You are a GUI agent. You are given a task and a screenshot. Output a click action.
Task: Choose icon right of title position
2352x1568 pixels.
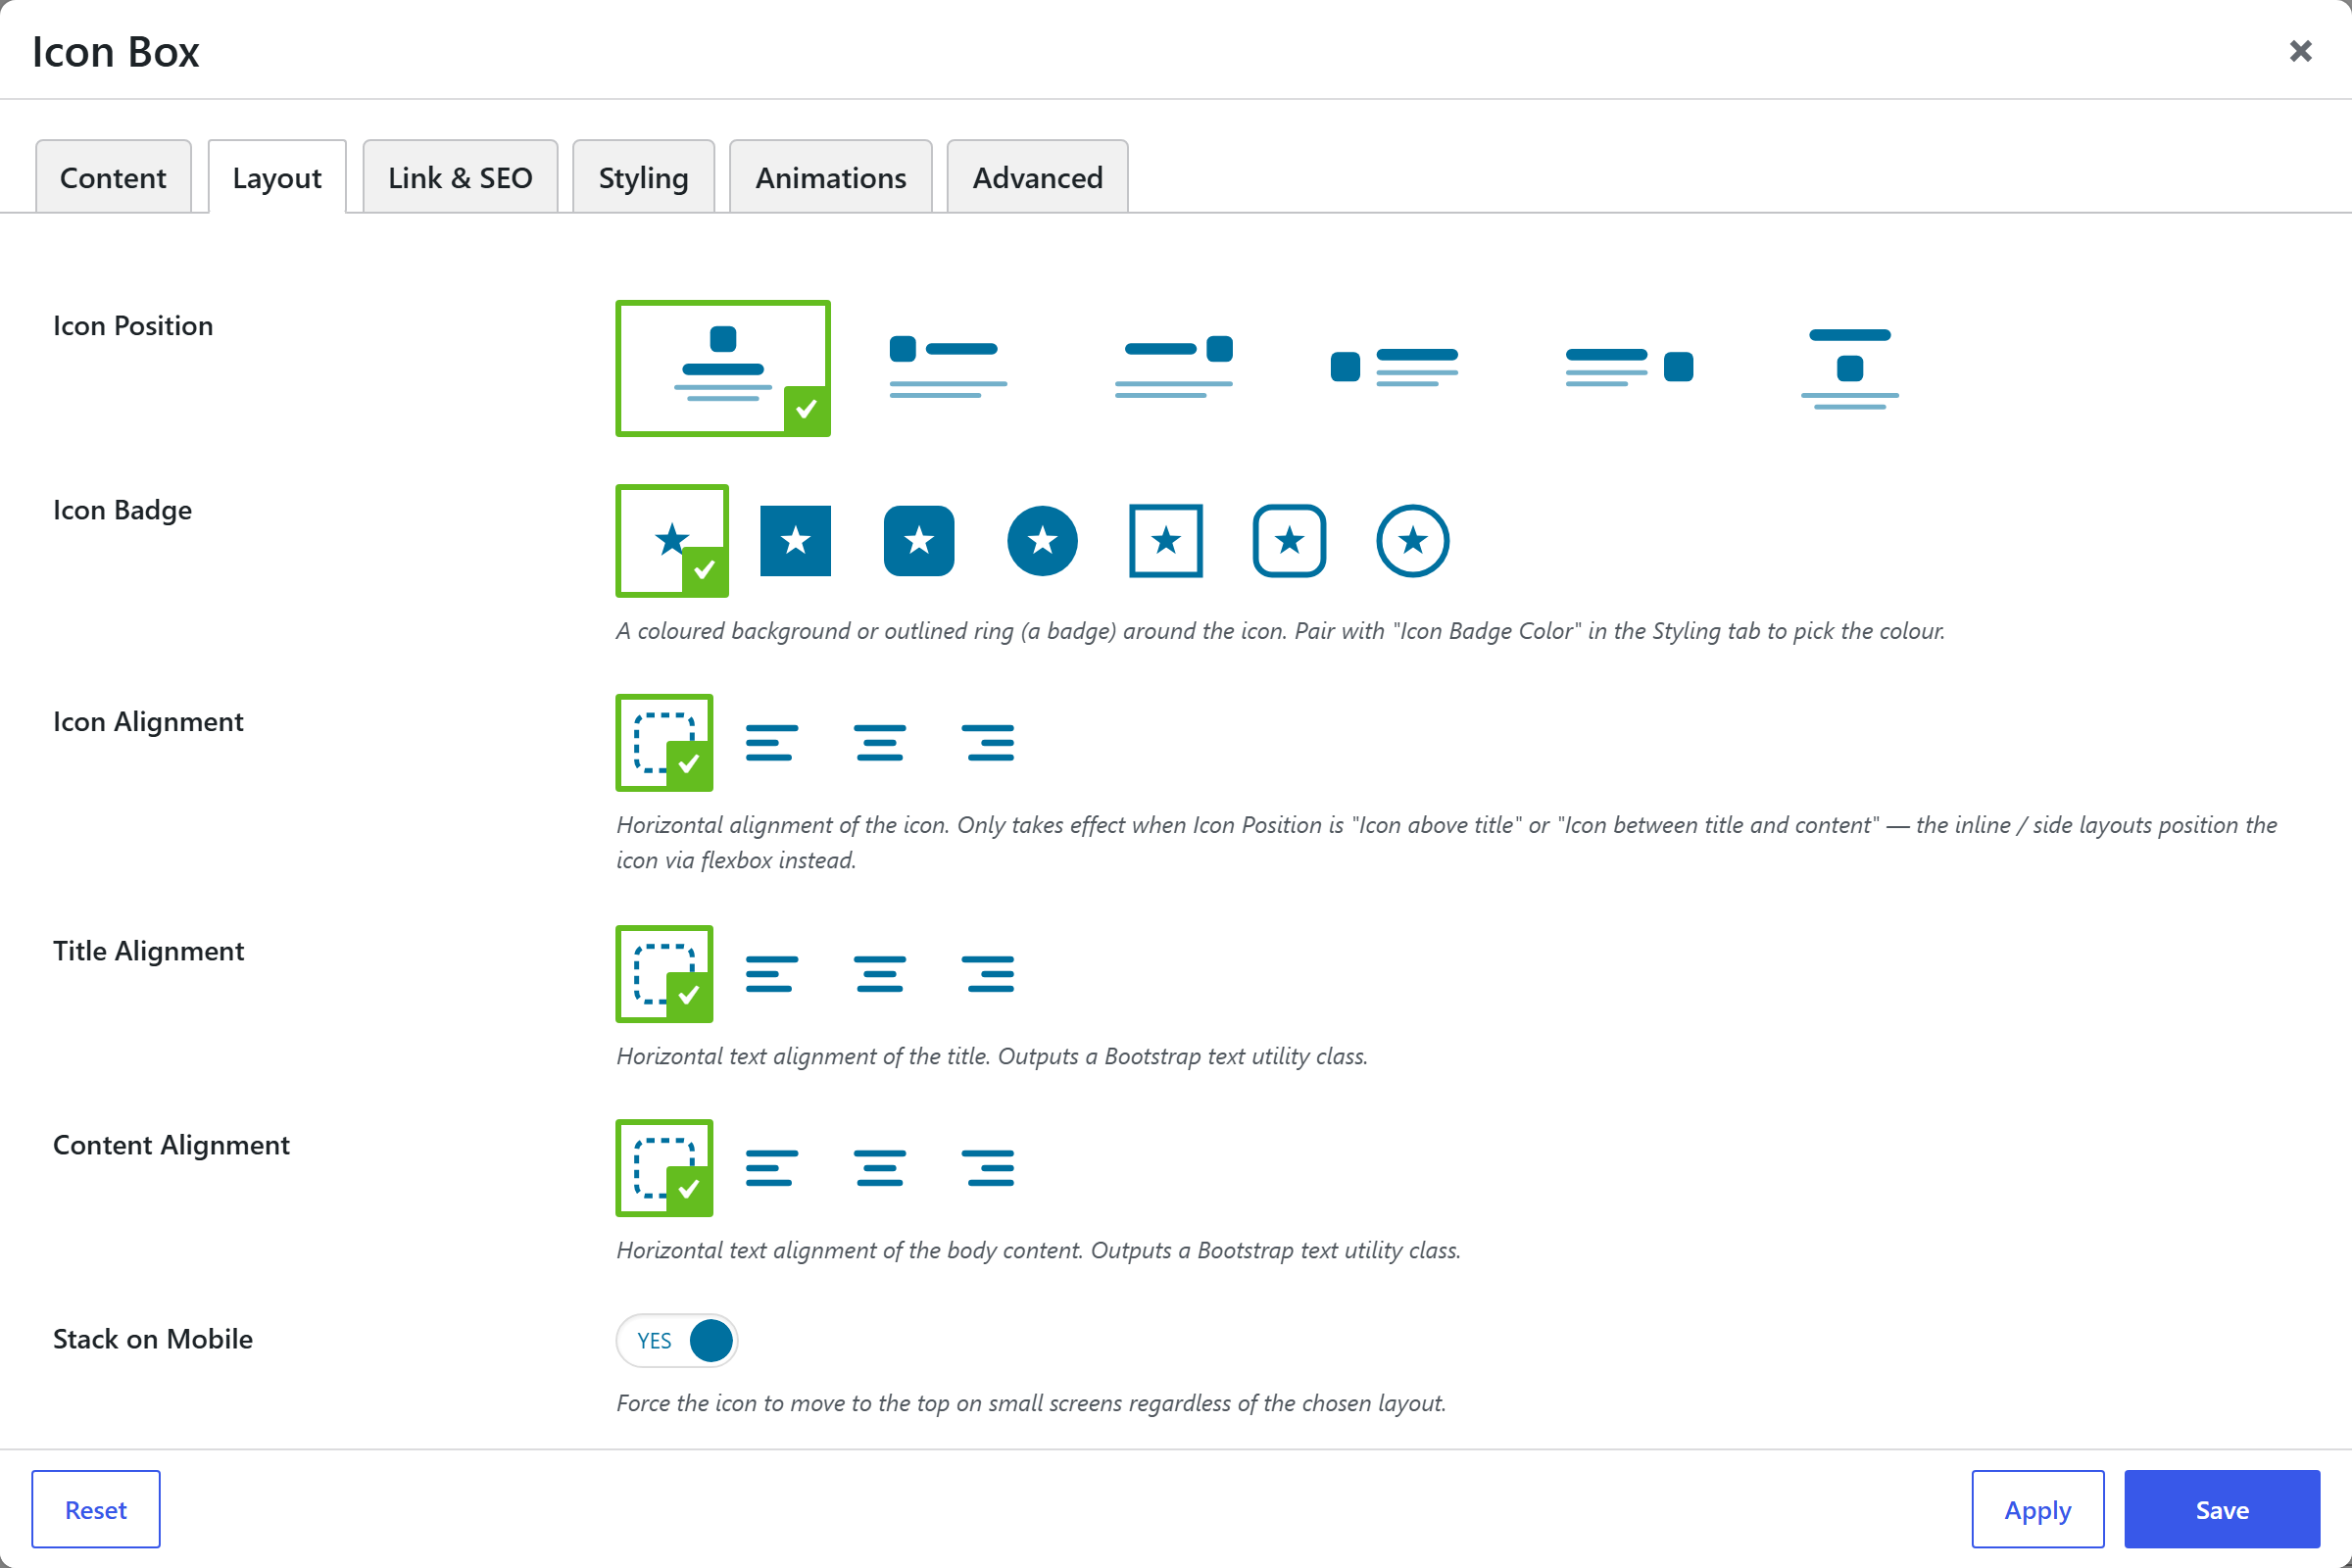tap(1173, 368)
